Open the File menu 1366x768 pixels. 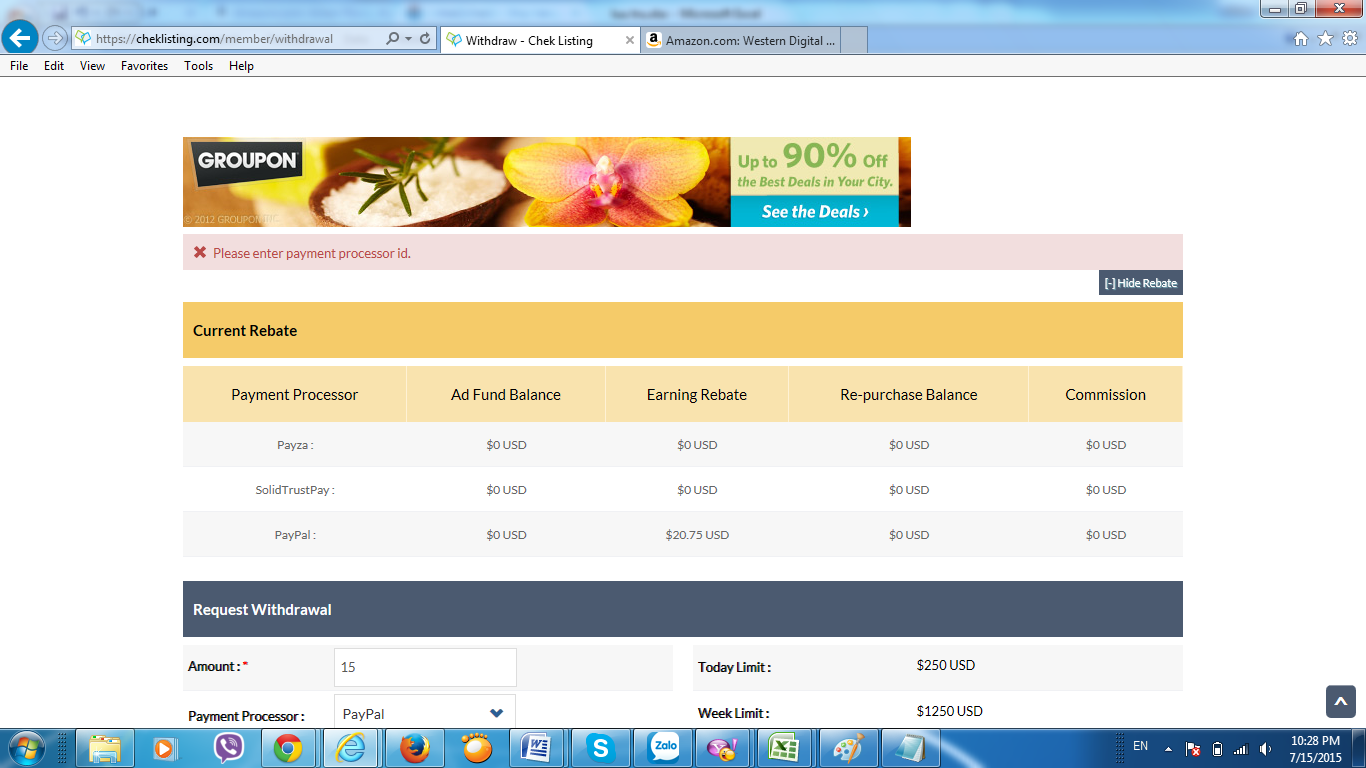tap(19, 66)
